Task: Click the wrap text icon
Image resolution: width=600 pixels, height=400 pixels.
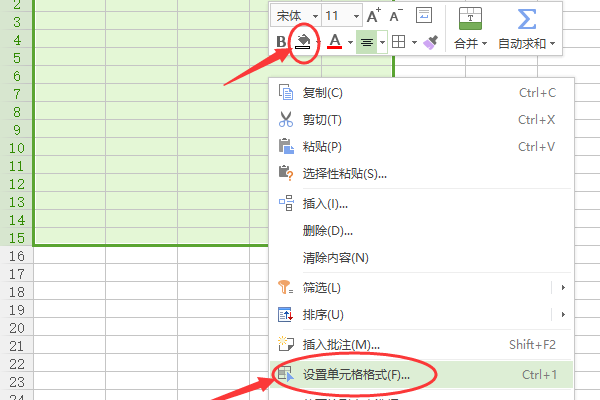Action: pos(424,15)
